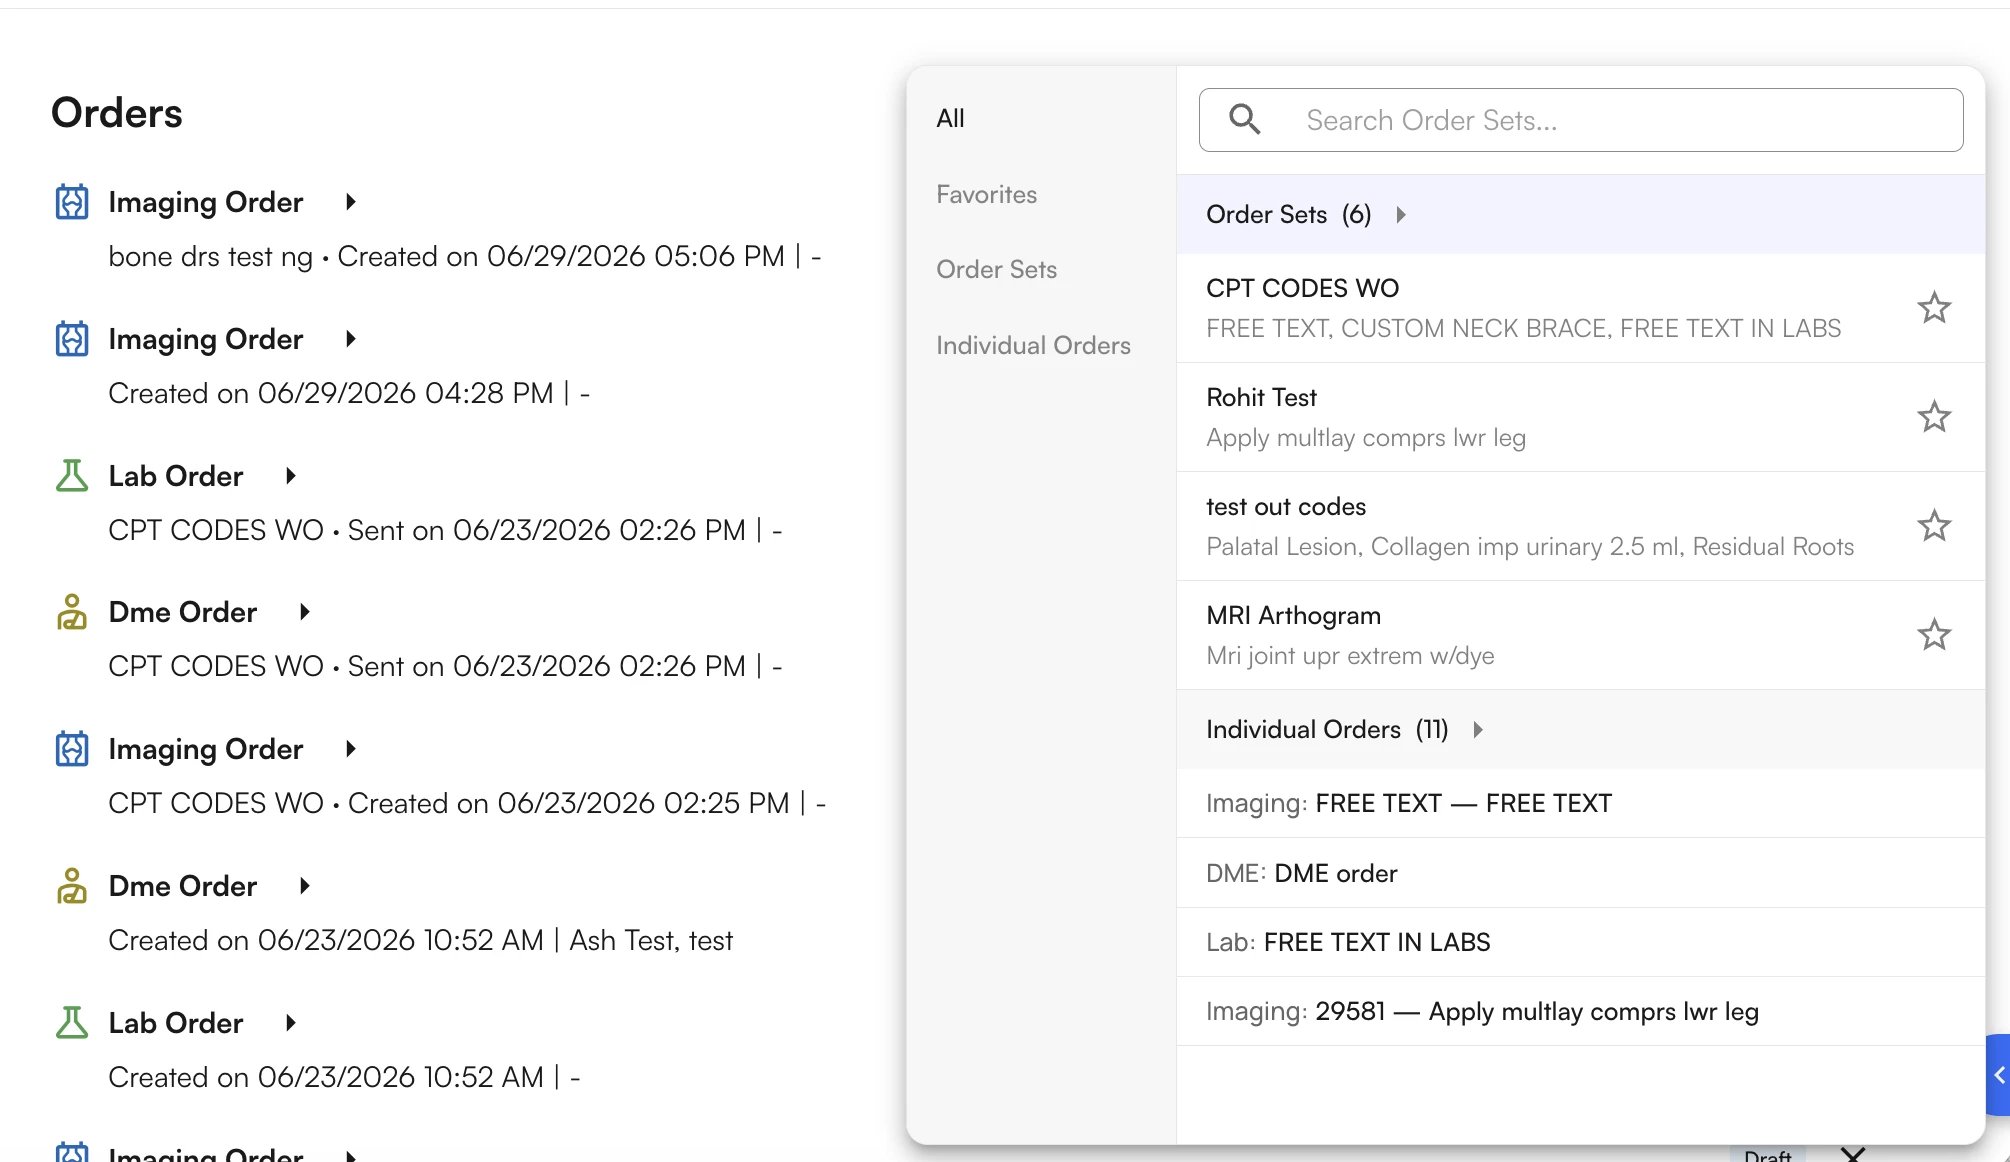
Task: Star the MRI Arthogram order set
Action: (x=1934, y=635)
